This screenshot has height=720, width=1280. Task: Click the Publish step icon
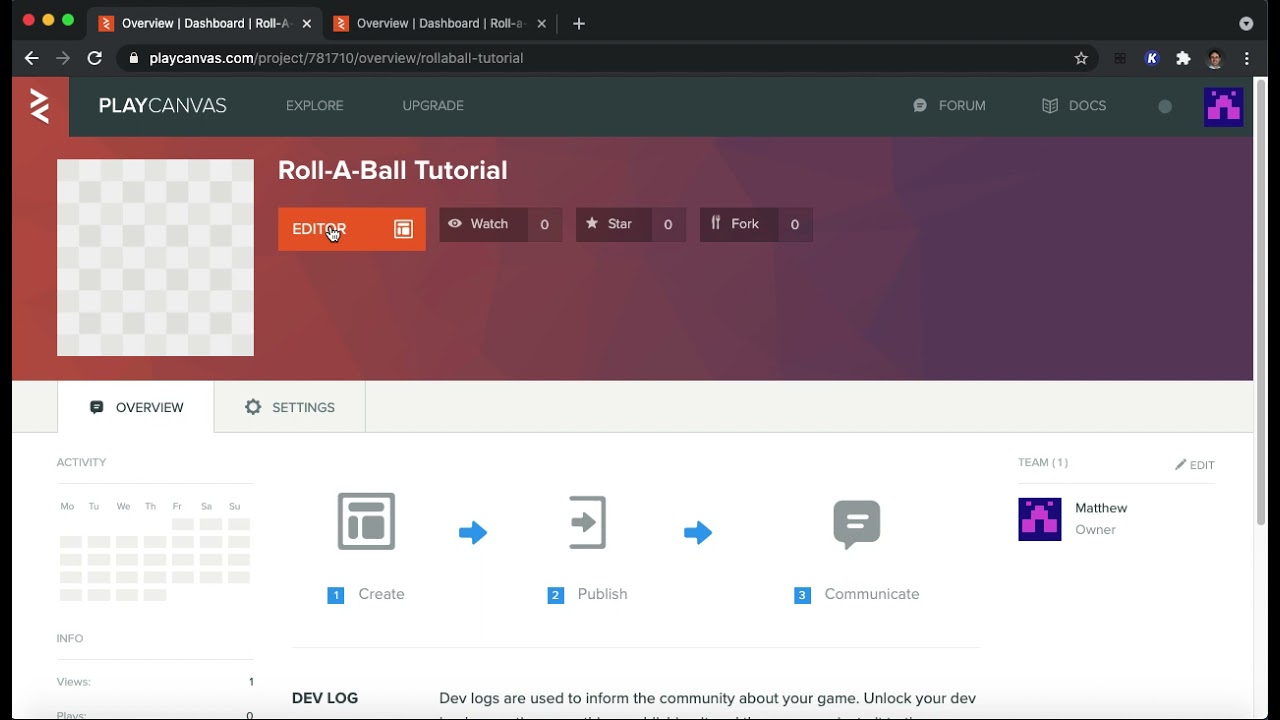pyautogui.click(x=587, y=521)
